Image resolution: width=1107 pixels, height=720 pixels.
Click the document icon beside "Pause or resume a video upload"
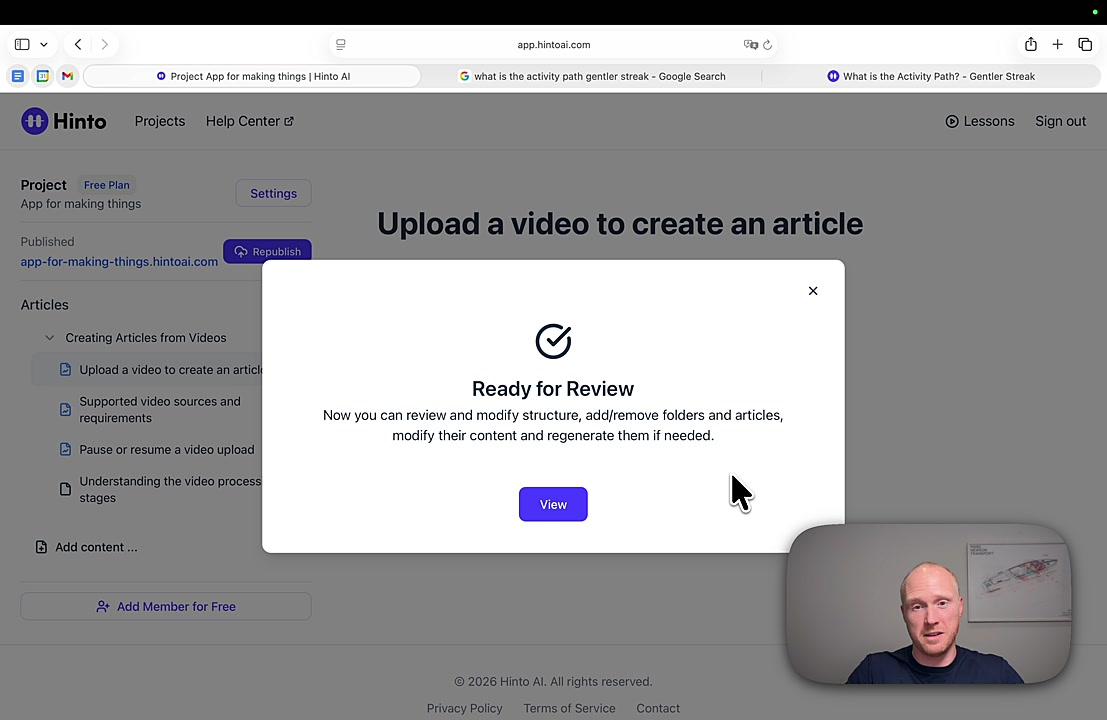[65, 449]
